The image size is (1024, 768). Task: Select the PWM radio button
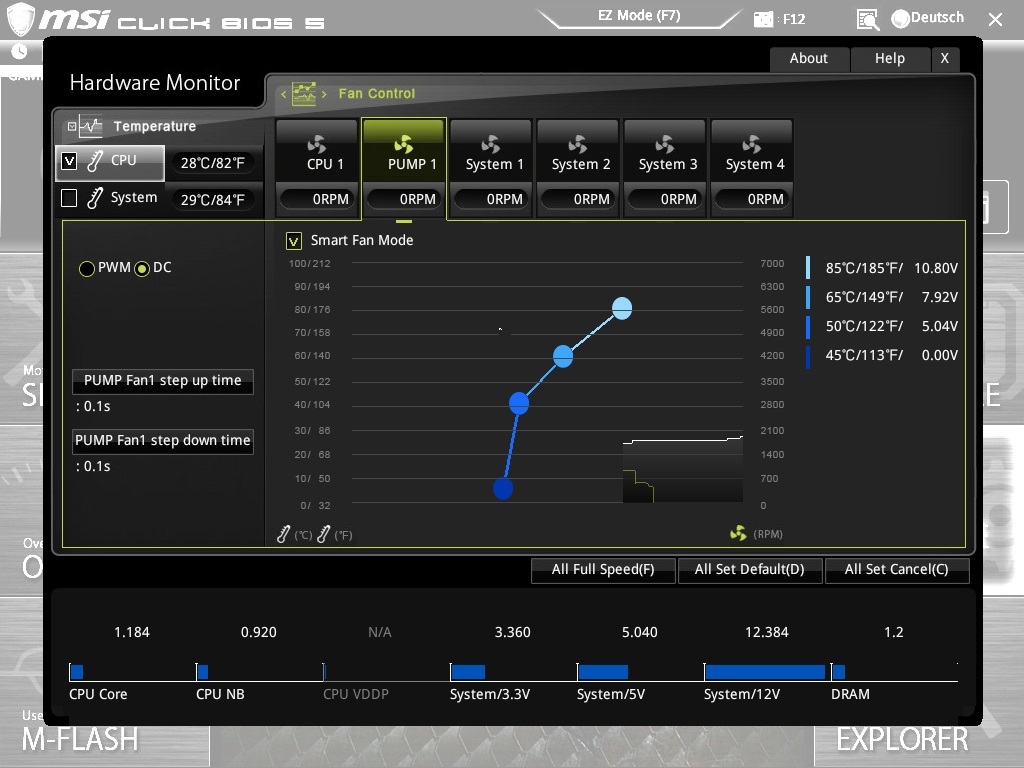pos(87,268)
